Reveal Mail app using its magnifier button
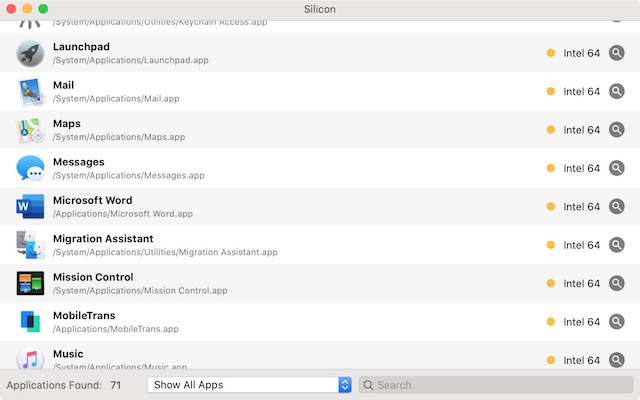This screenshot has width=640, height=400. click(x=617, y=91)
